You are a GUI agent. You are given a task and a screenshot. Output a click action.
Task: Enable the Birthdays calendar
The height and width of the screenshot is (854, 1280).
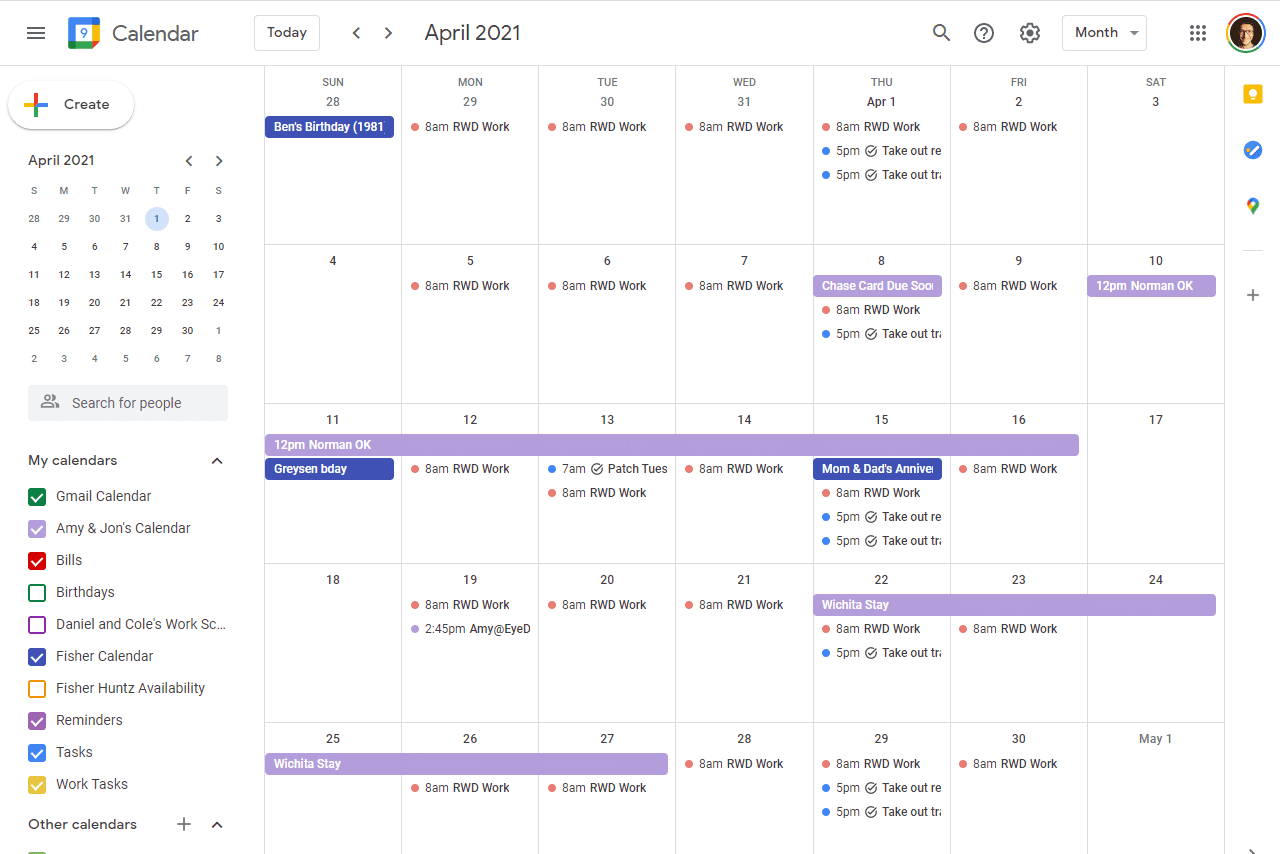click(37, 592)
